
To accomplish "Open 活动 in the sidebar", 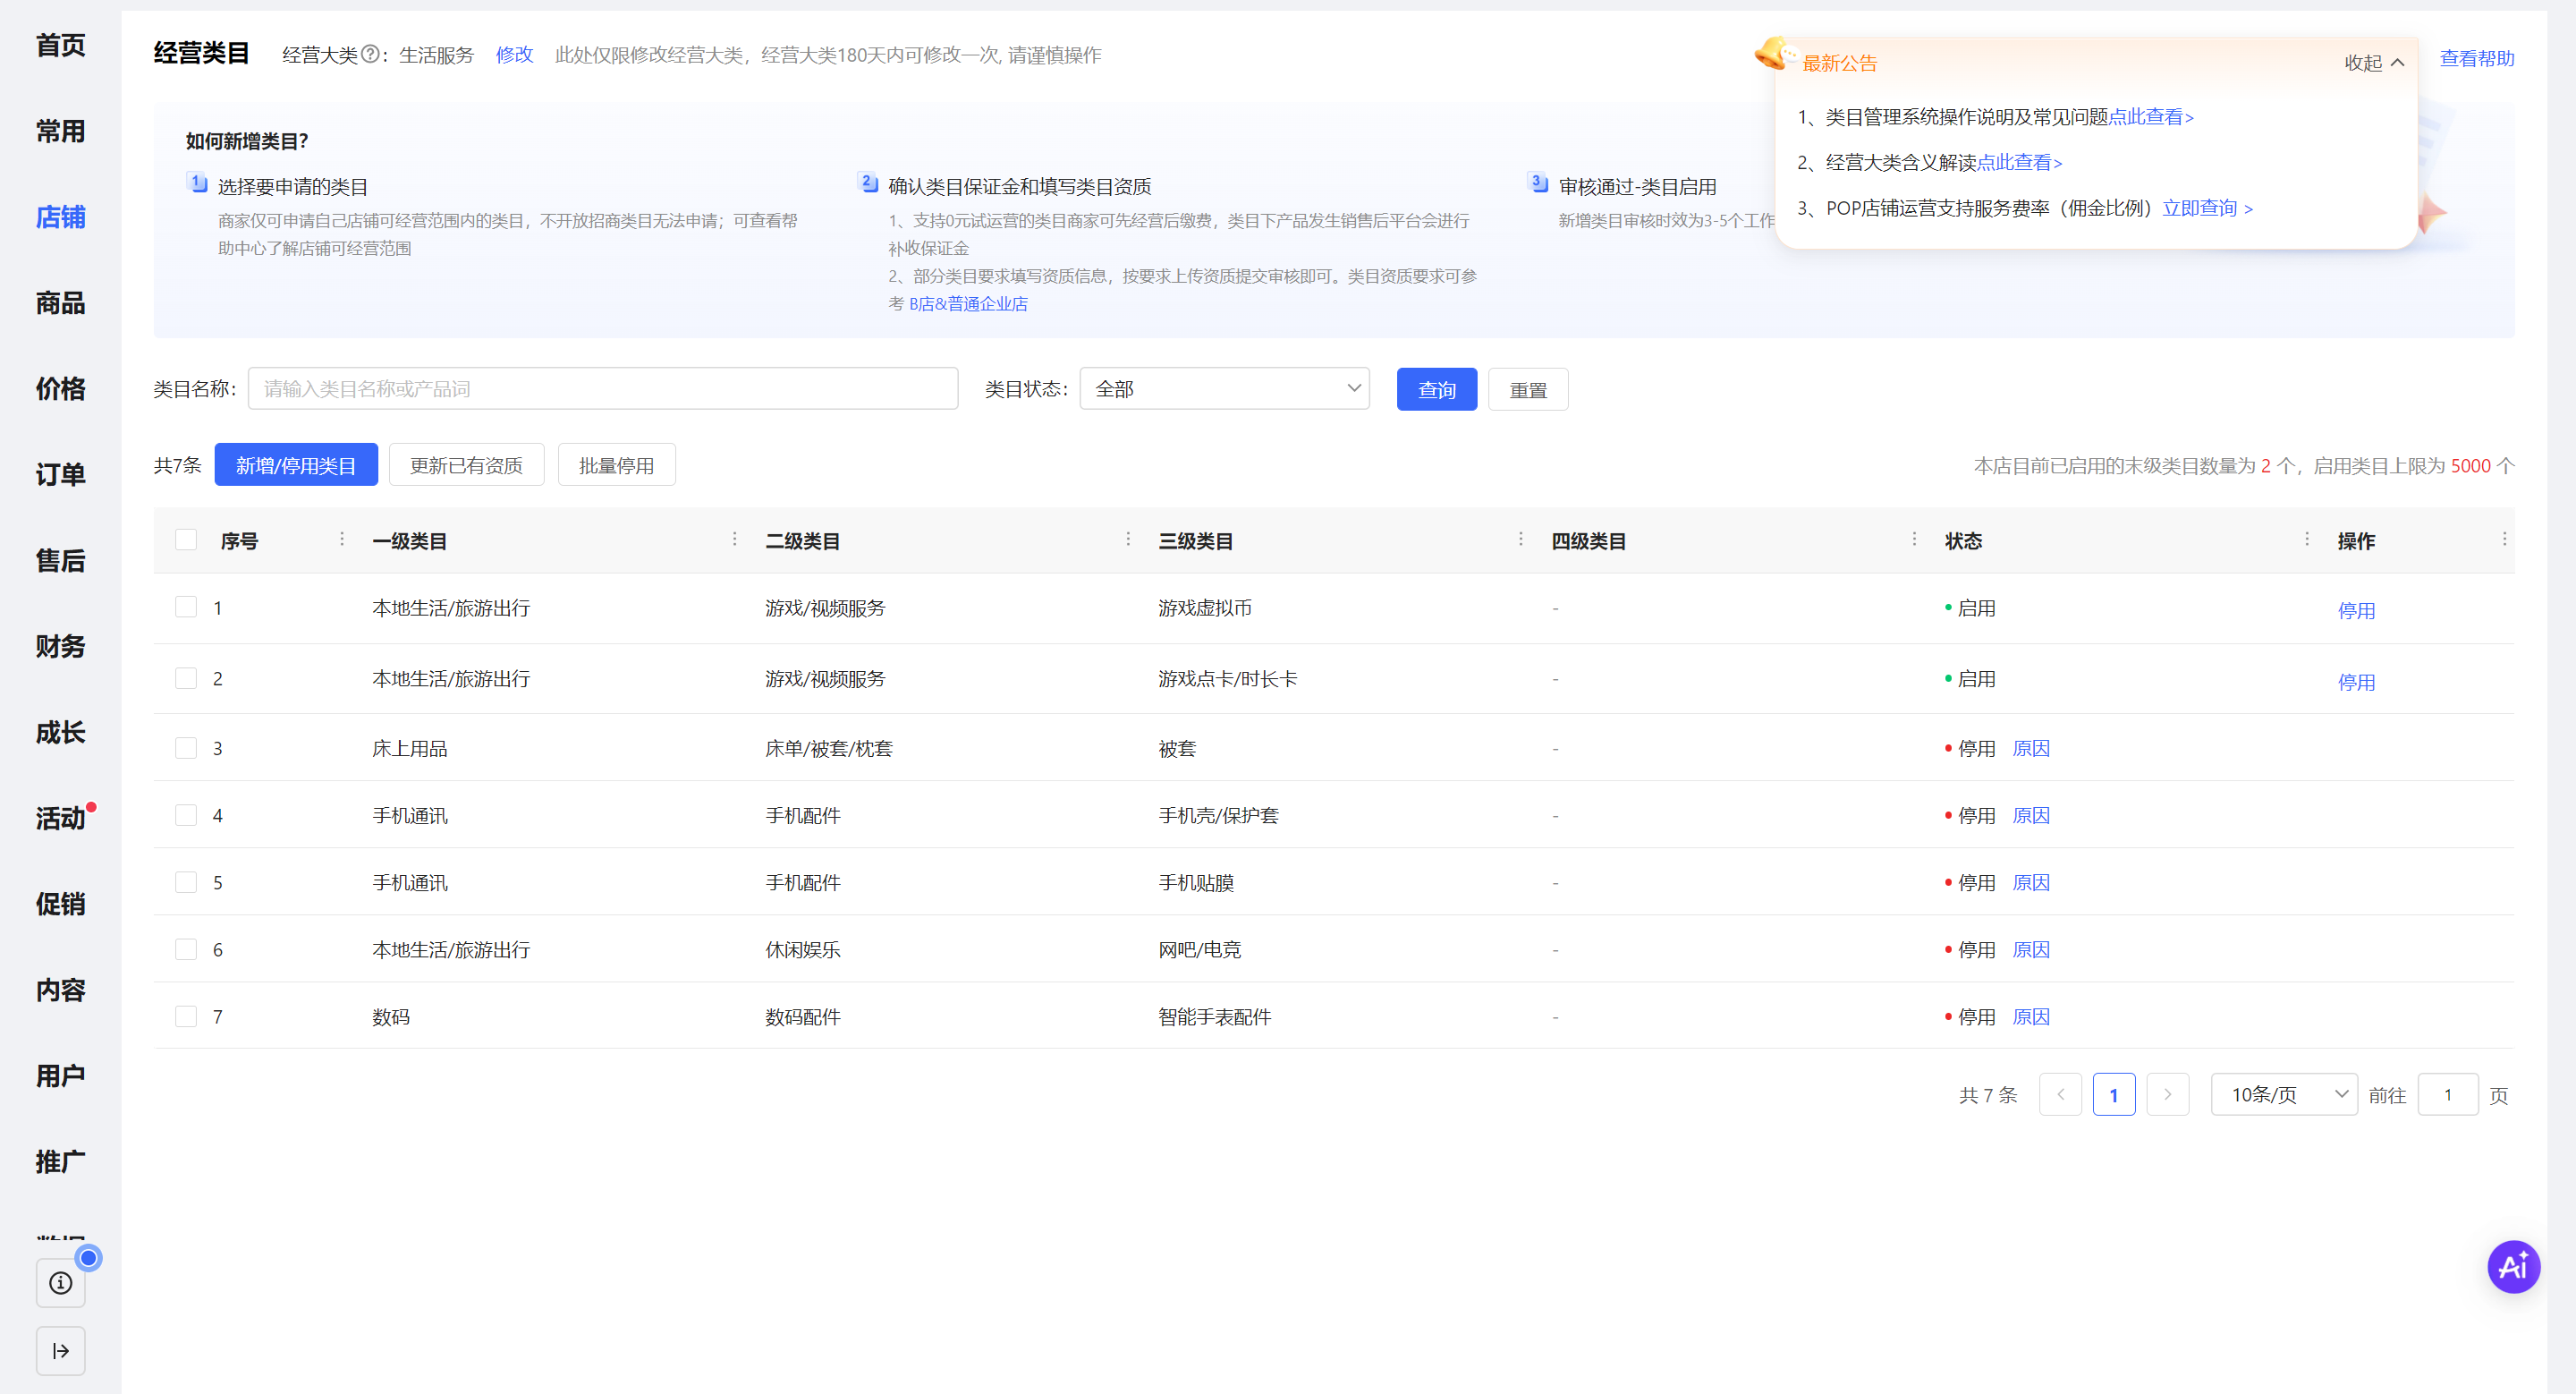I will [60, 819].
